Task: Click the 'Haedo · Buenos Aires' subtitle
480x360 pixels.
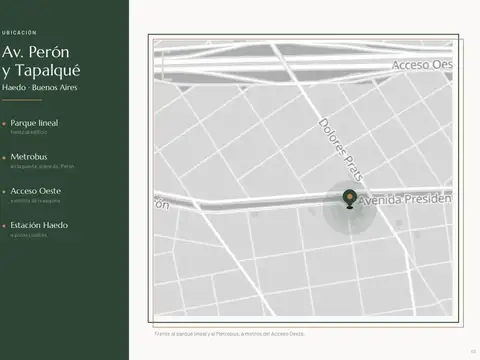Action: pos(39,88)
